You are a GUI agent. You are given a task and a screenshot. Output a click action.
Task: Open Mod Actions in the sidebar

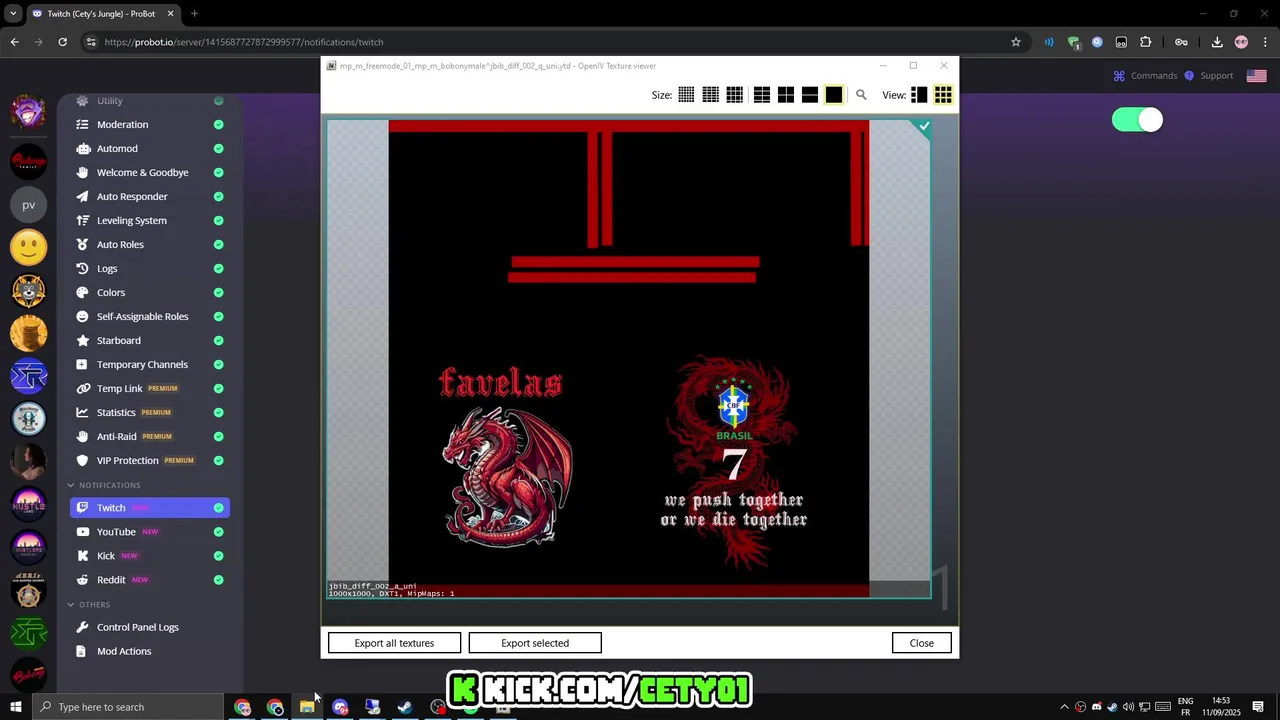click(x=124, y=651)
